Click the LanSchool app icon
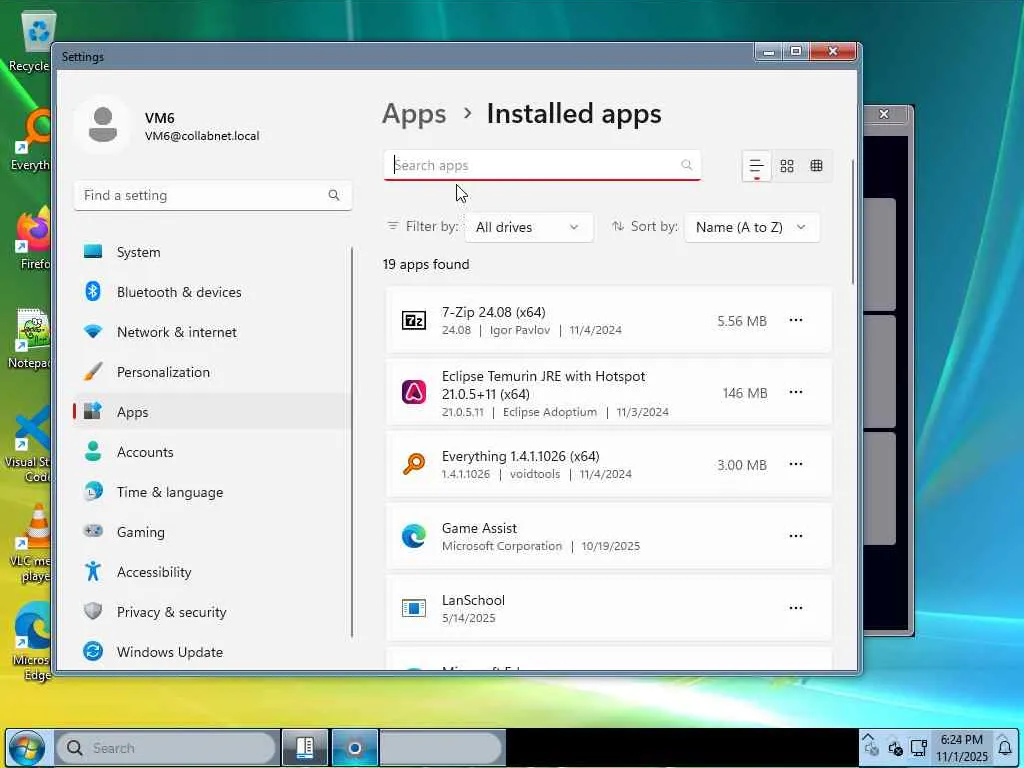The width and height of the screenshot is (1024, 768). [x=413, y=608]
